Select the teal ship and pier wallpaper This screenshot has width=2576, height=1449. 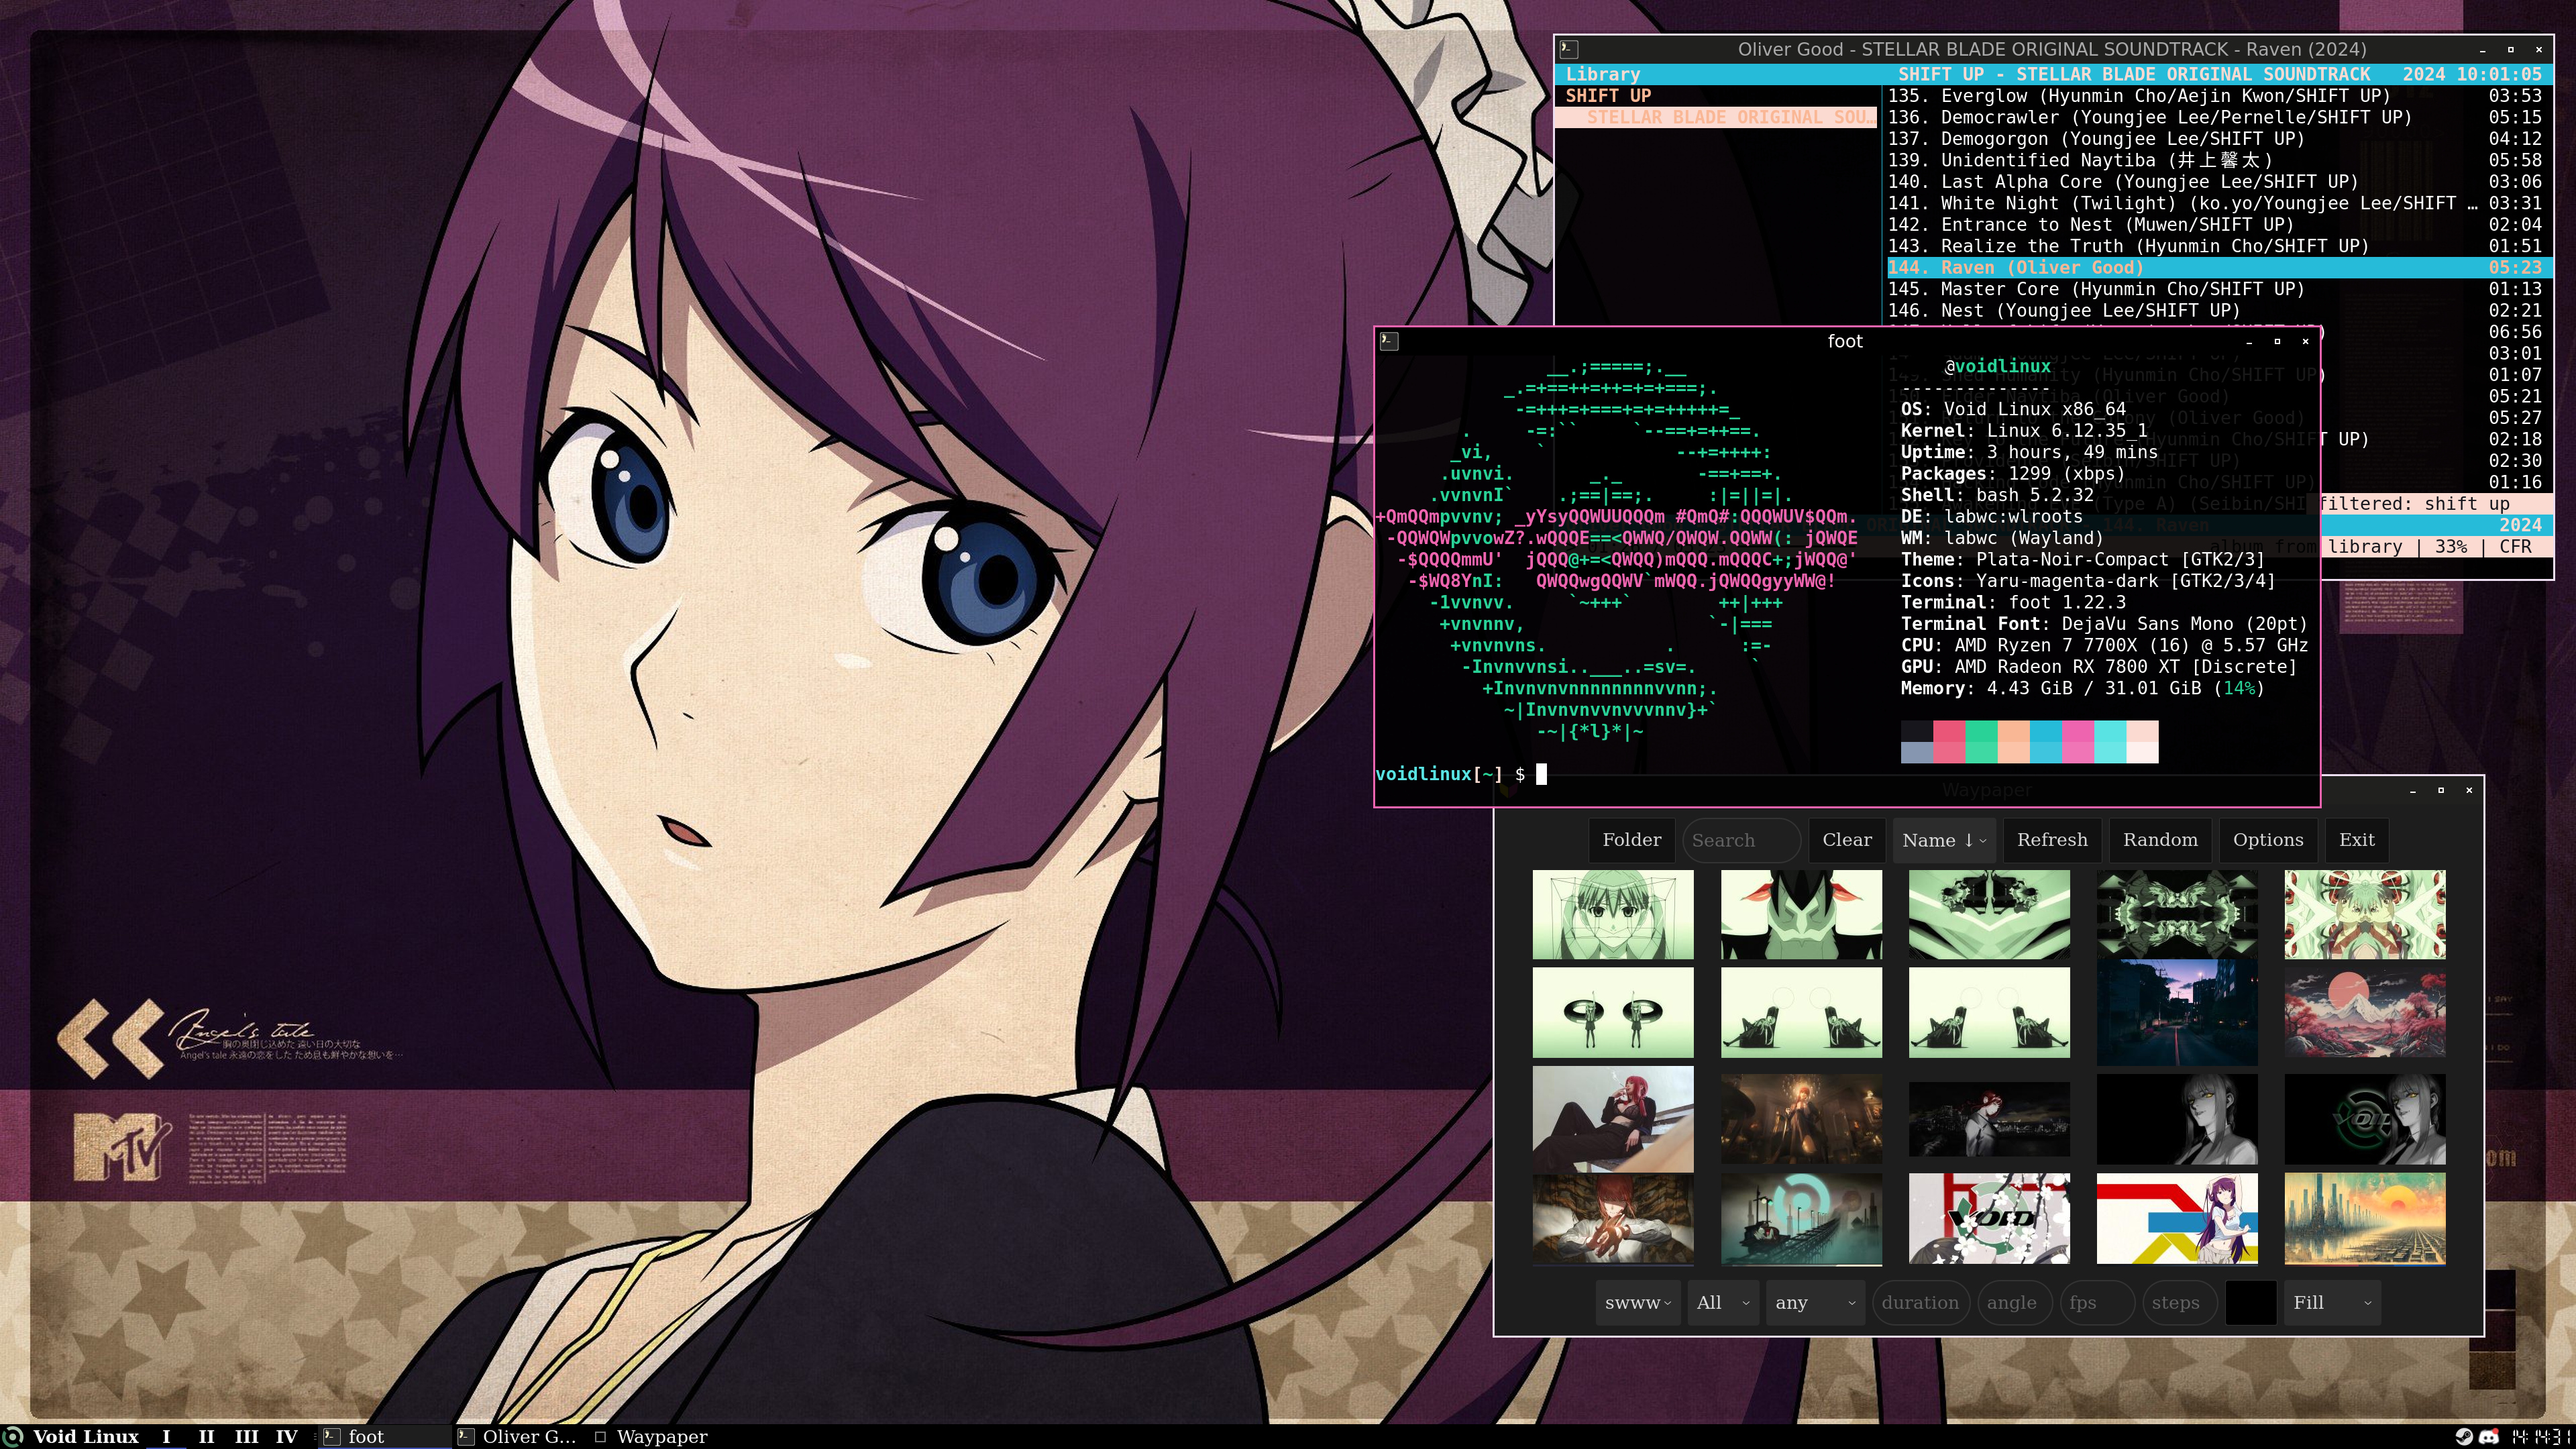click(1801, 1219)
